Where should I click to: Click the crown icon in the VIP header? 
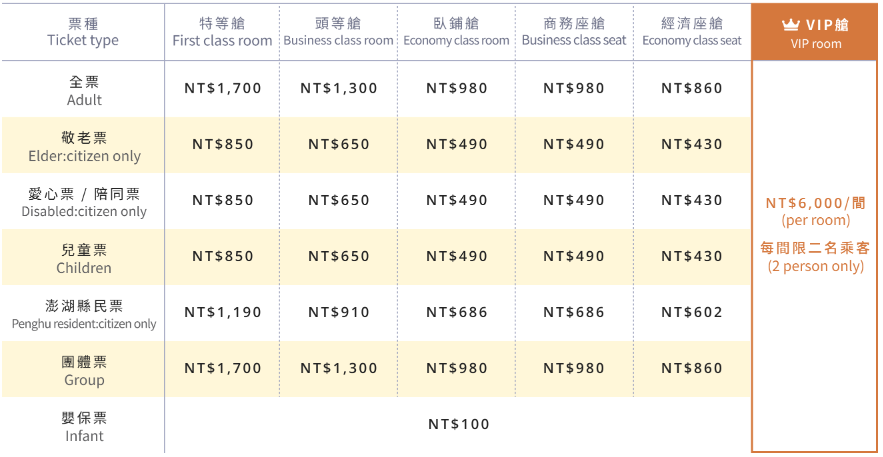[x=791, y=25]
